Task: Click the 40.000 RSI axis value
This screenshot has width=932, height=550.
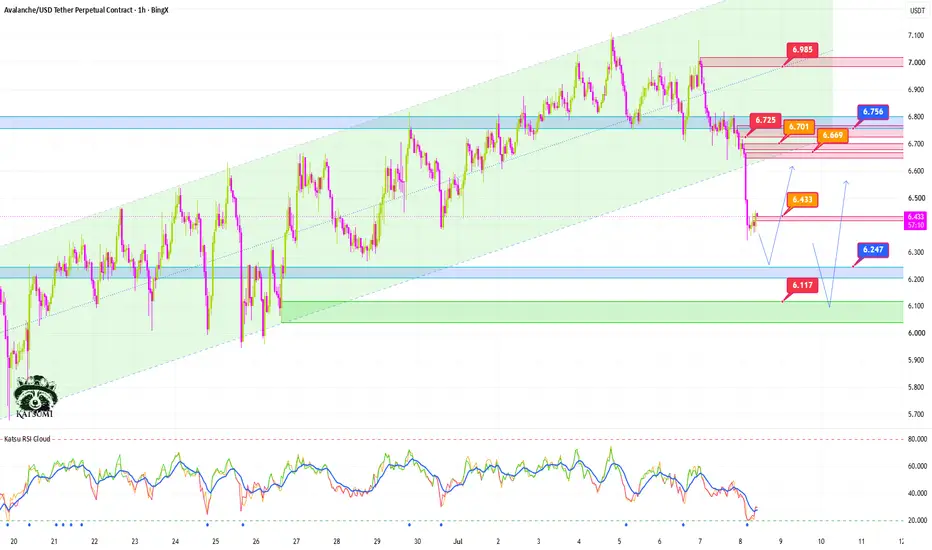Action: click(x=917, y=494)
